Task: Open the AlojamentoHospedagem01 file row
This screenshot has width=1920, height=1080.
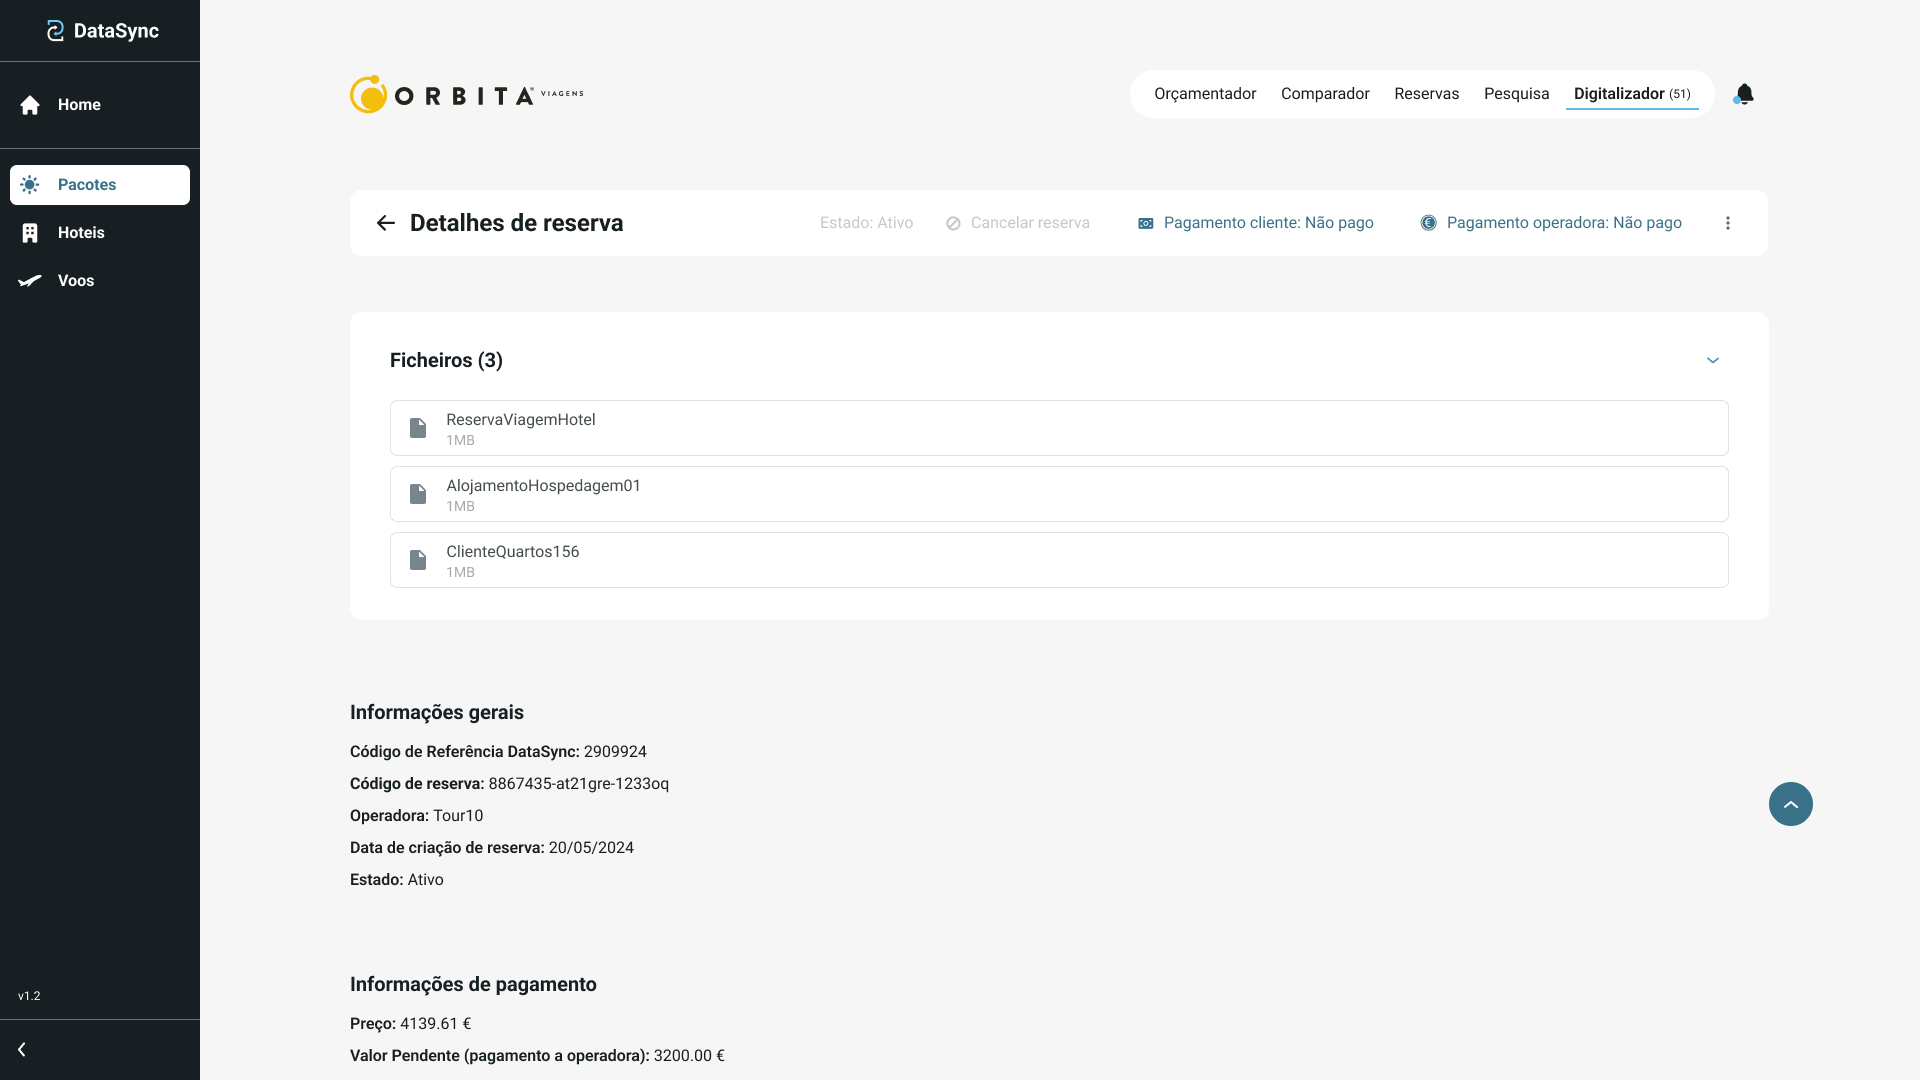Action: click(x=1058, y=494)
